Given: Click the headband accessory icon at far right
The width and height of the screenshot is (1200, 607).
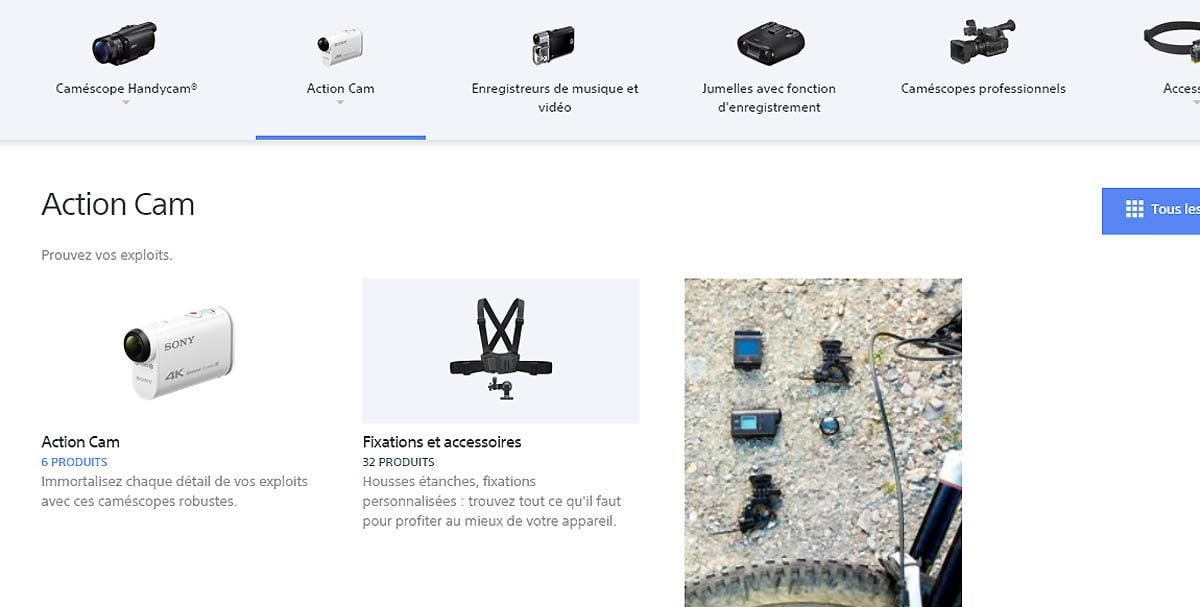Looking at the screenshot, I should point(1172,43).
